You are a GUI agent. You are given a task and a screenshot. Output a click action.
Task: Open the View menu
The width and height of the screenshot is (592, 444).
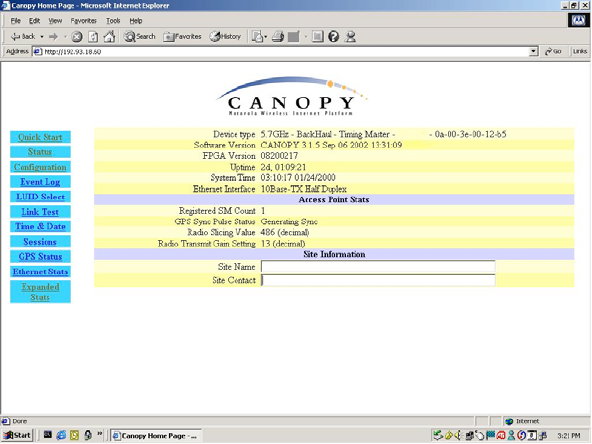pyautogui.click(x=55, y=21)
